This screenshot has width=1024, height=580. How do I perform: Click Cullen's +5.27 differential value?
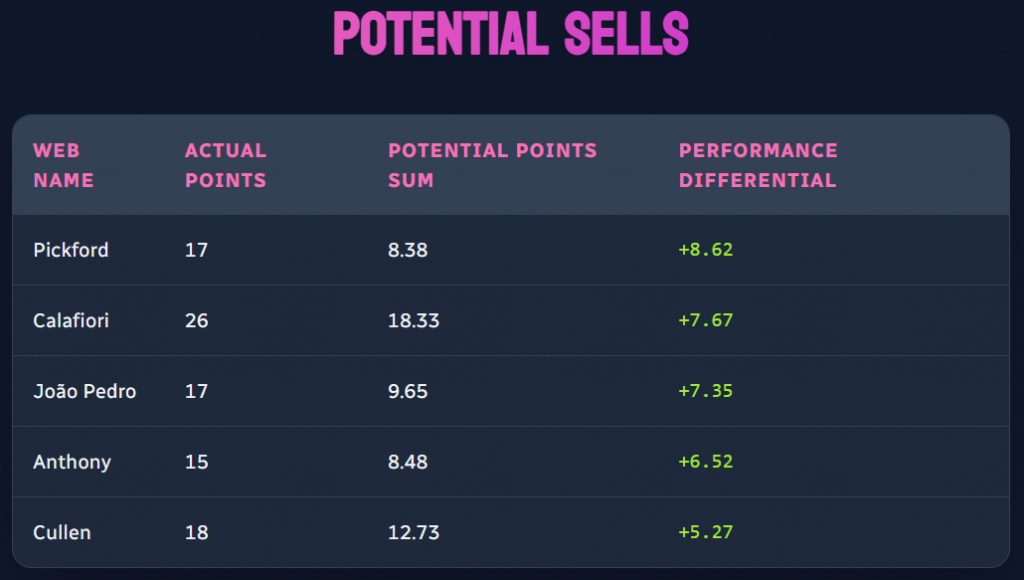pyautogui.click(x=706, y=532)
